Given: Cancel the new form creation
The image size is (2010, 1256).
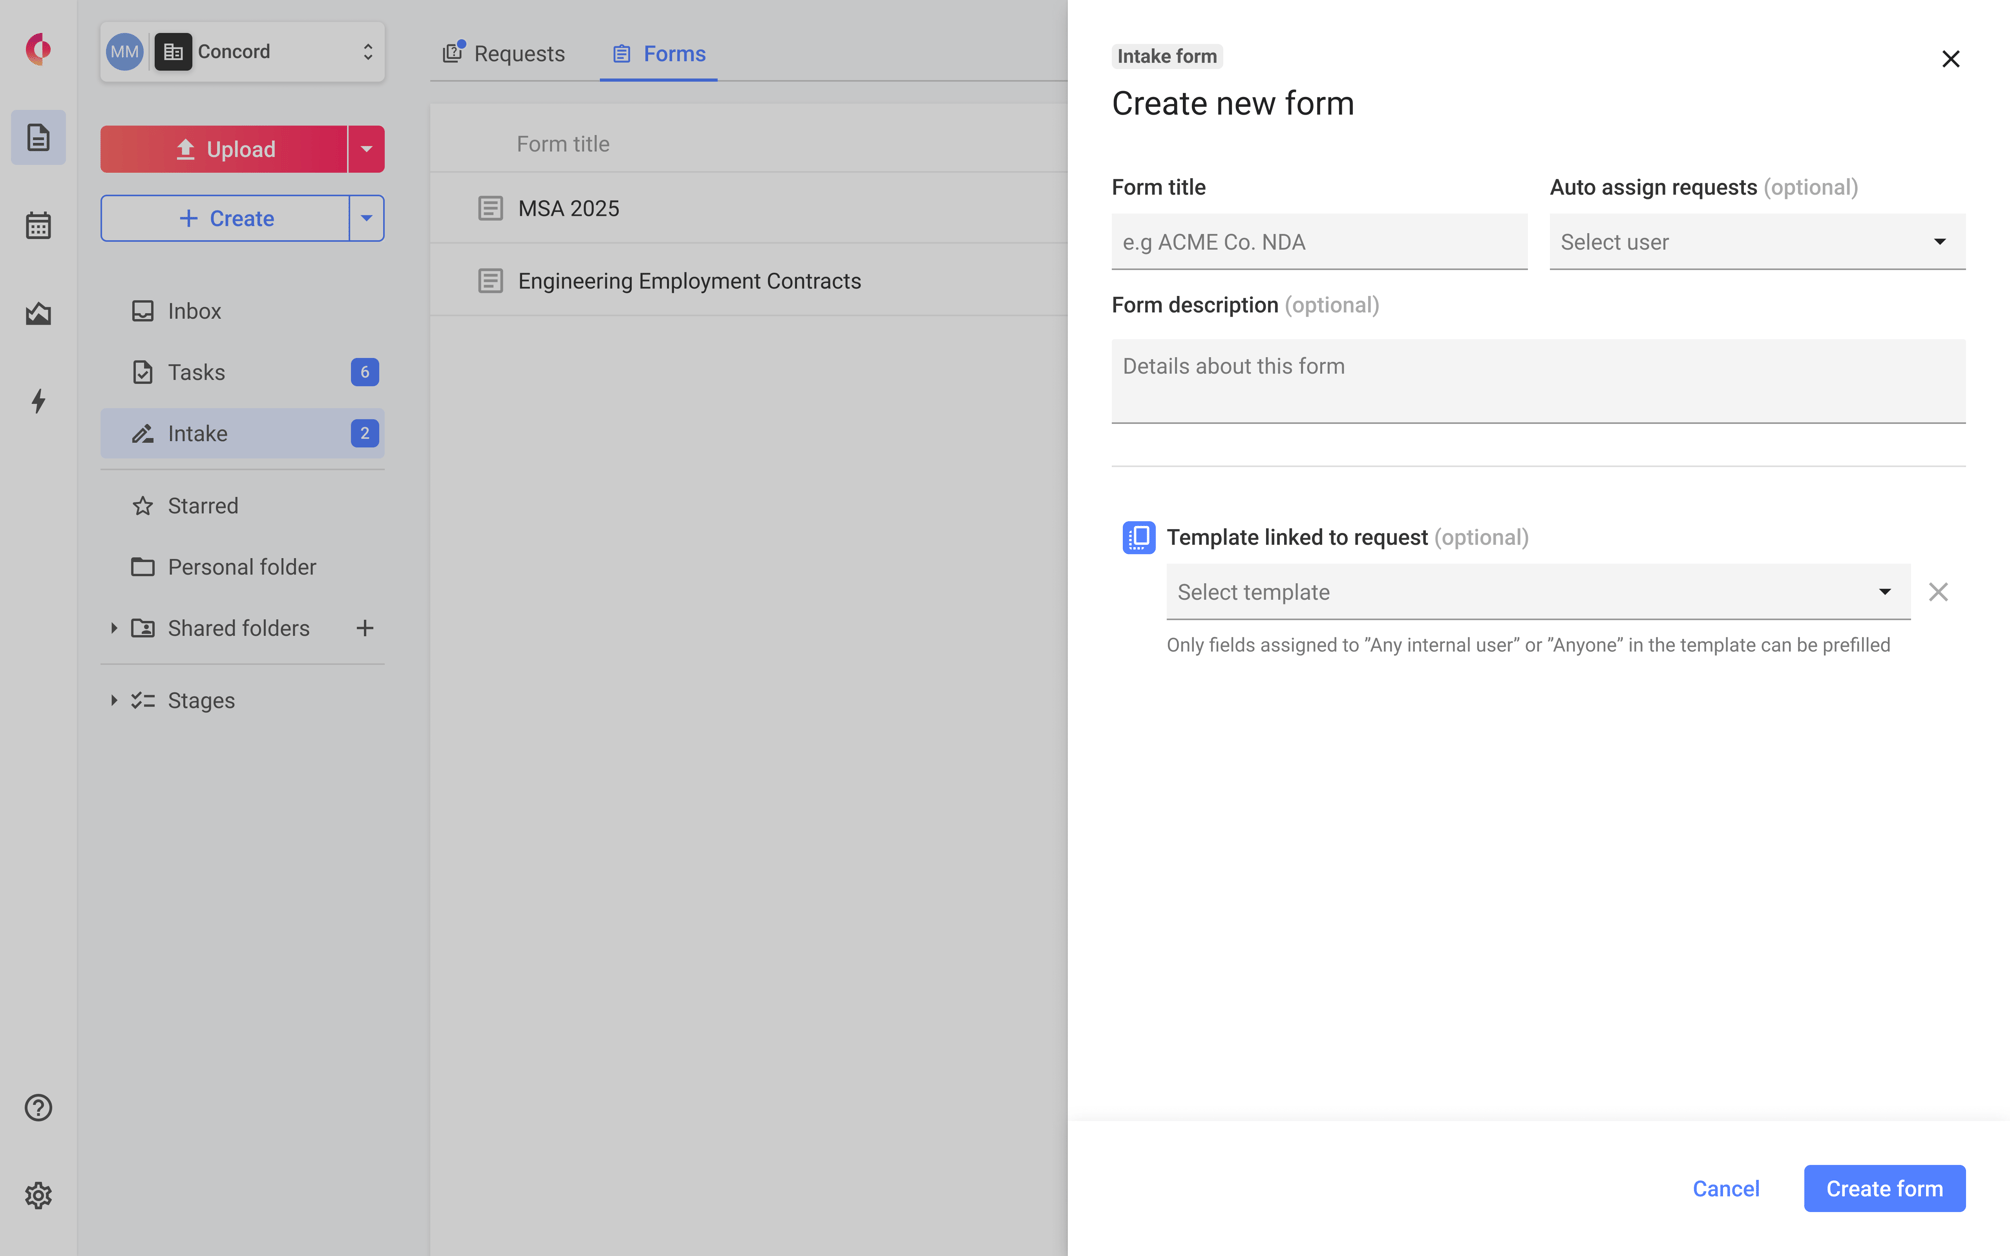Looking at the screenshot, I should 1725,1188.
